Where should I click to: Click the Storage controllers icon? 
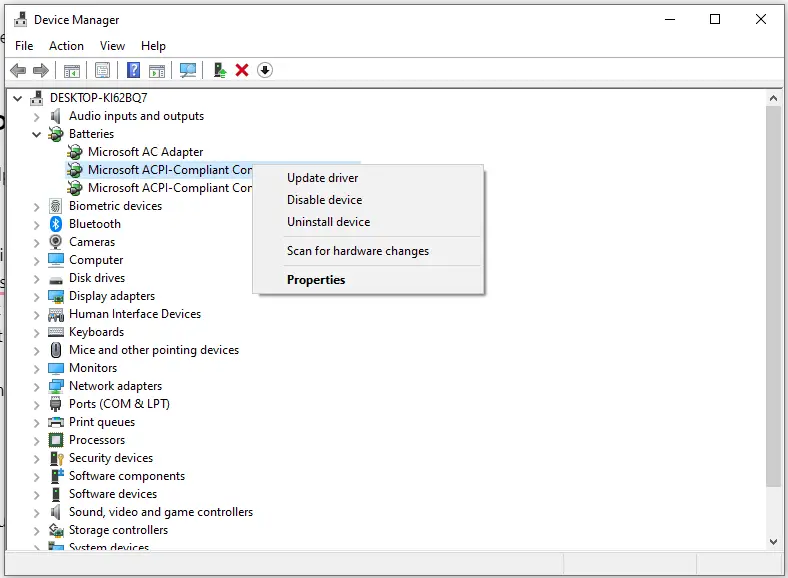tap(56, 530)
